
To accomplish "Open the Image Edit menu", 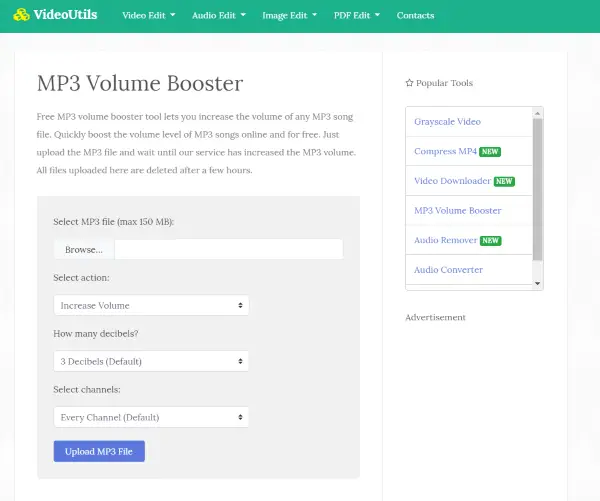I will tap(289, 15).
